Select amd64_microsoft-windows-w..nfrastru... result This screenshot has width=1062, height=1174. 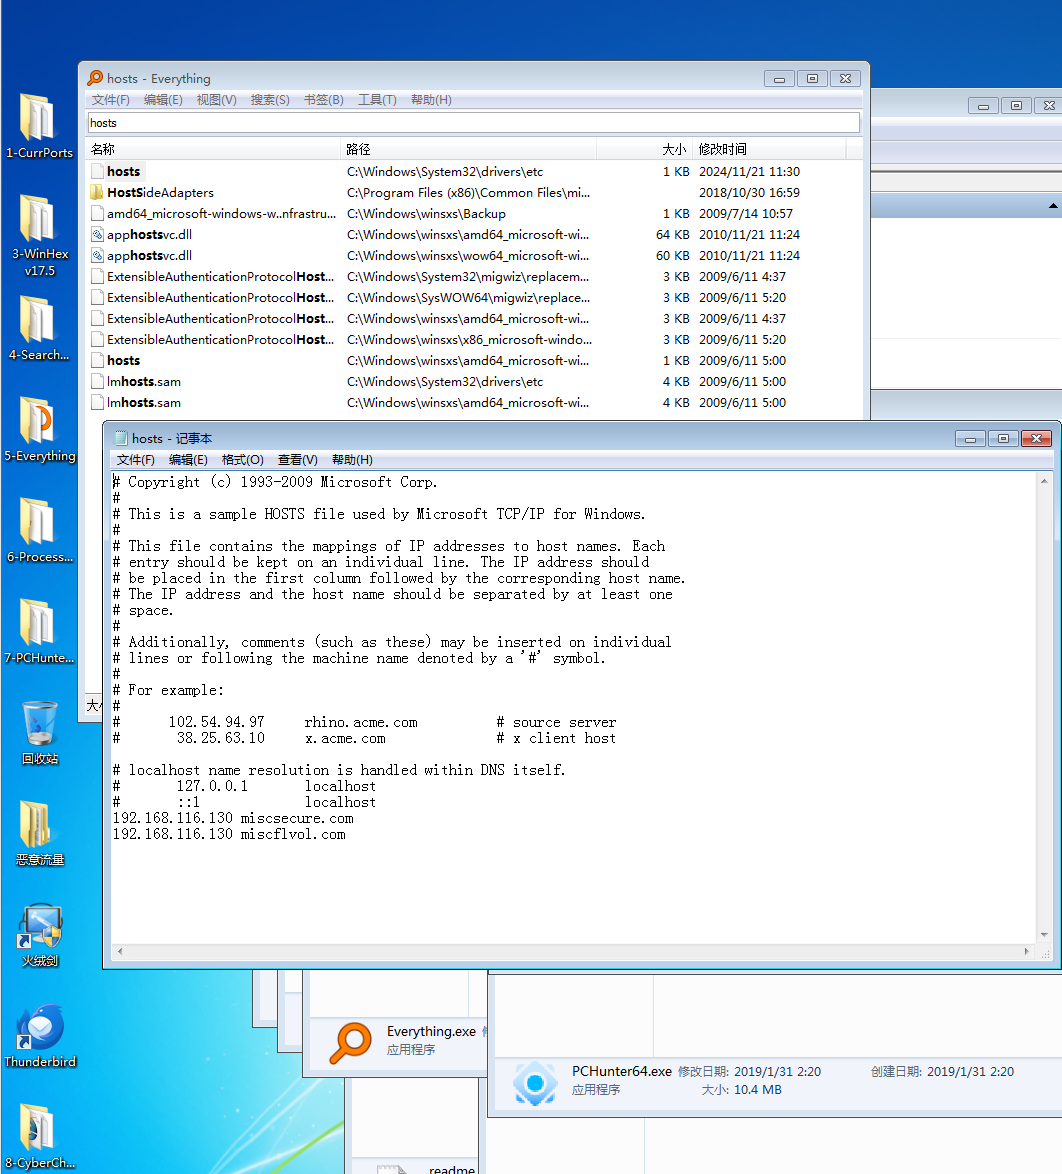click(473, 213)
